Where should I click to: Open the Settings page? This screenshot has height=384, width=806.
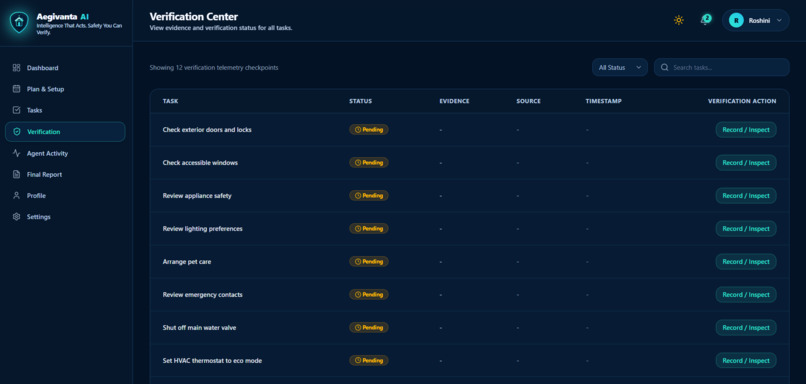[65, 216]
